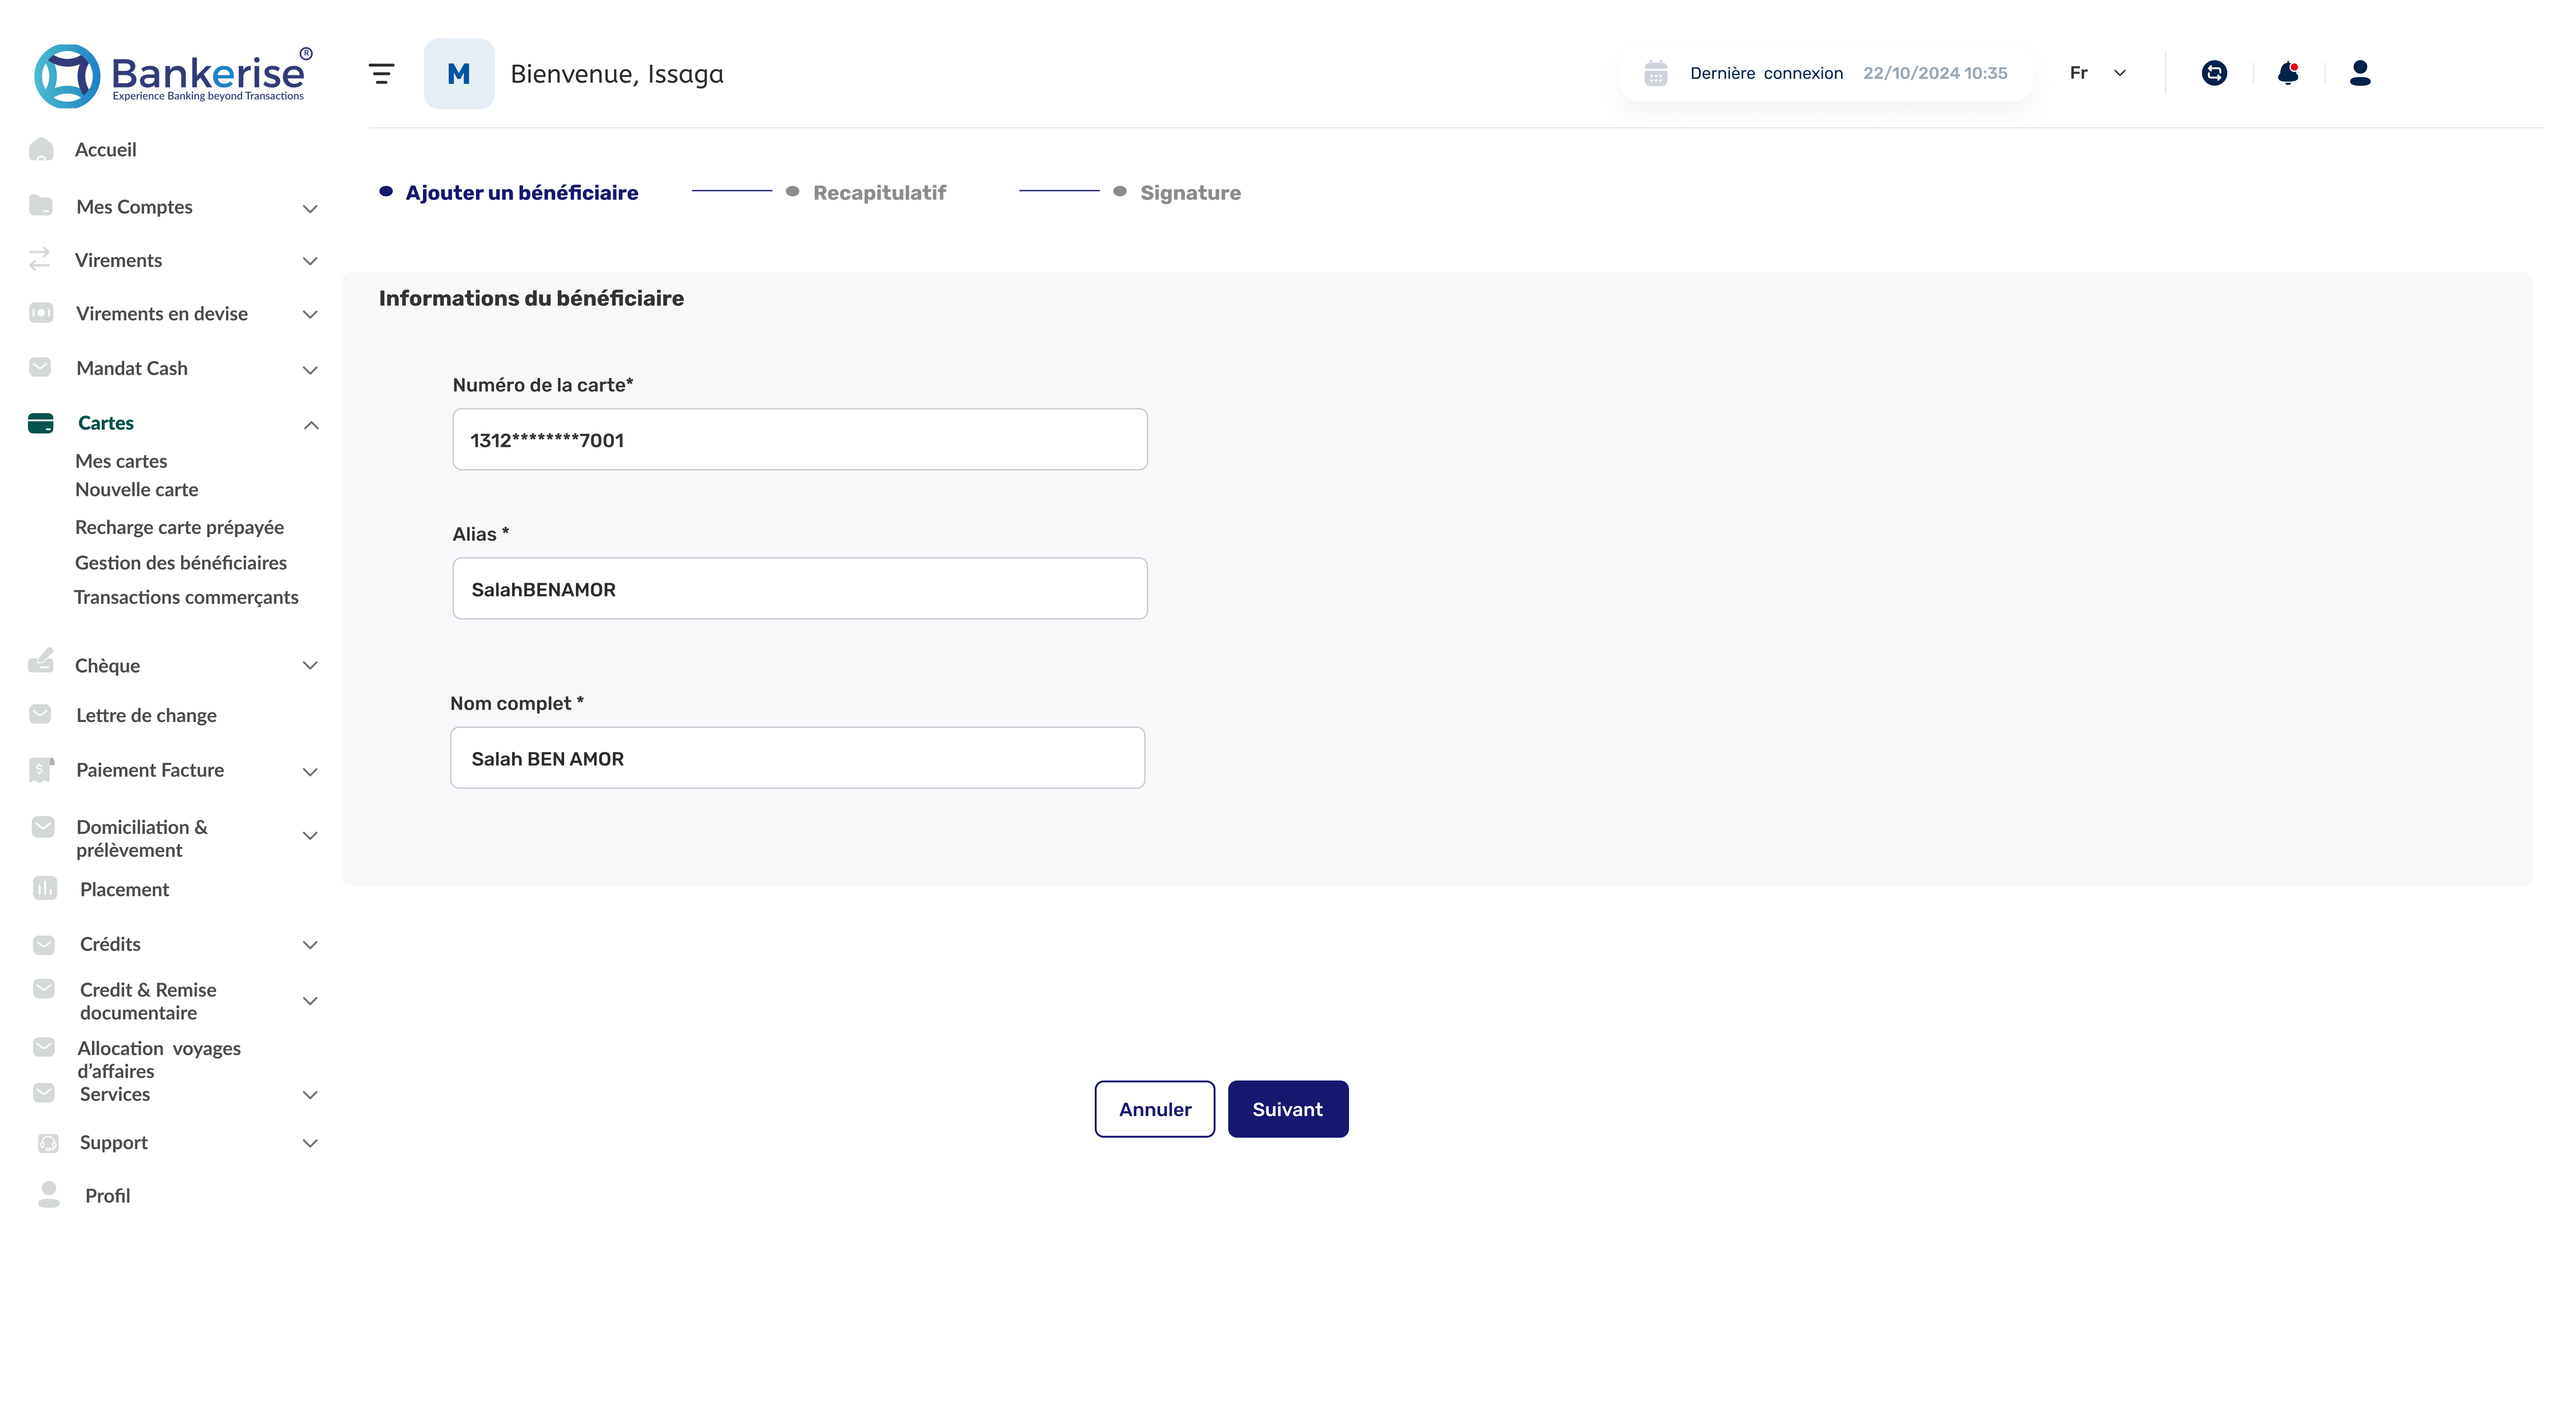The width and height of the screenshot is (2576, 1411).
Task: Open the Placement menu item
Action: [125, 890]
